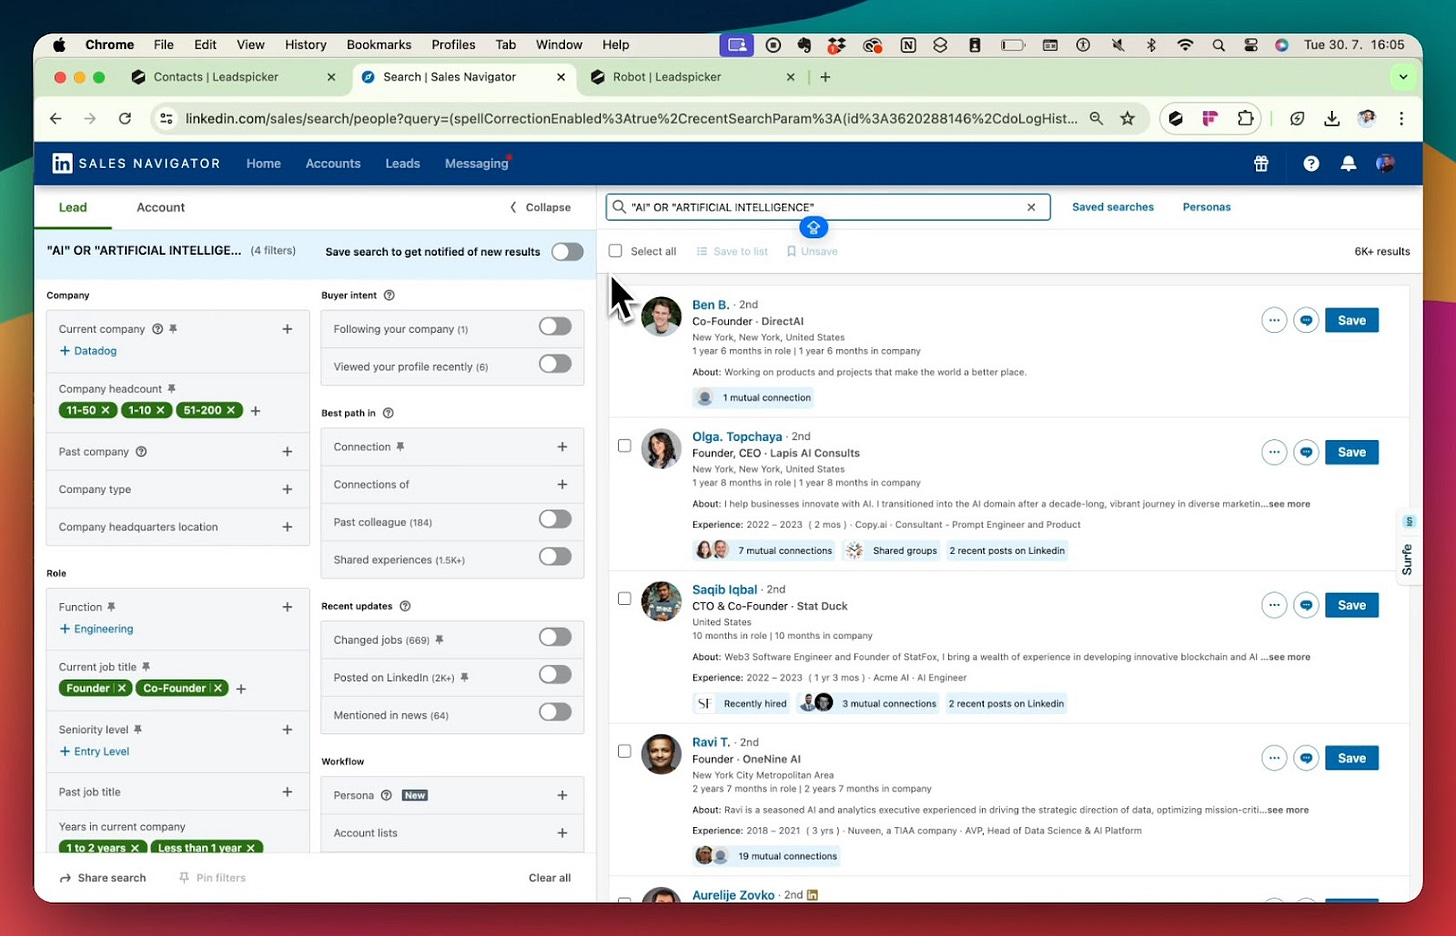
Task: Click message icon next to Ben B.
Action: 1306,320
